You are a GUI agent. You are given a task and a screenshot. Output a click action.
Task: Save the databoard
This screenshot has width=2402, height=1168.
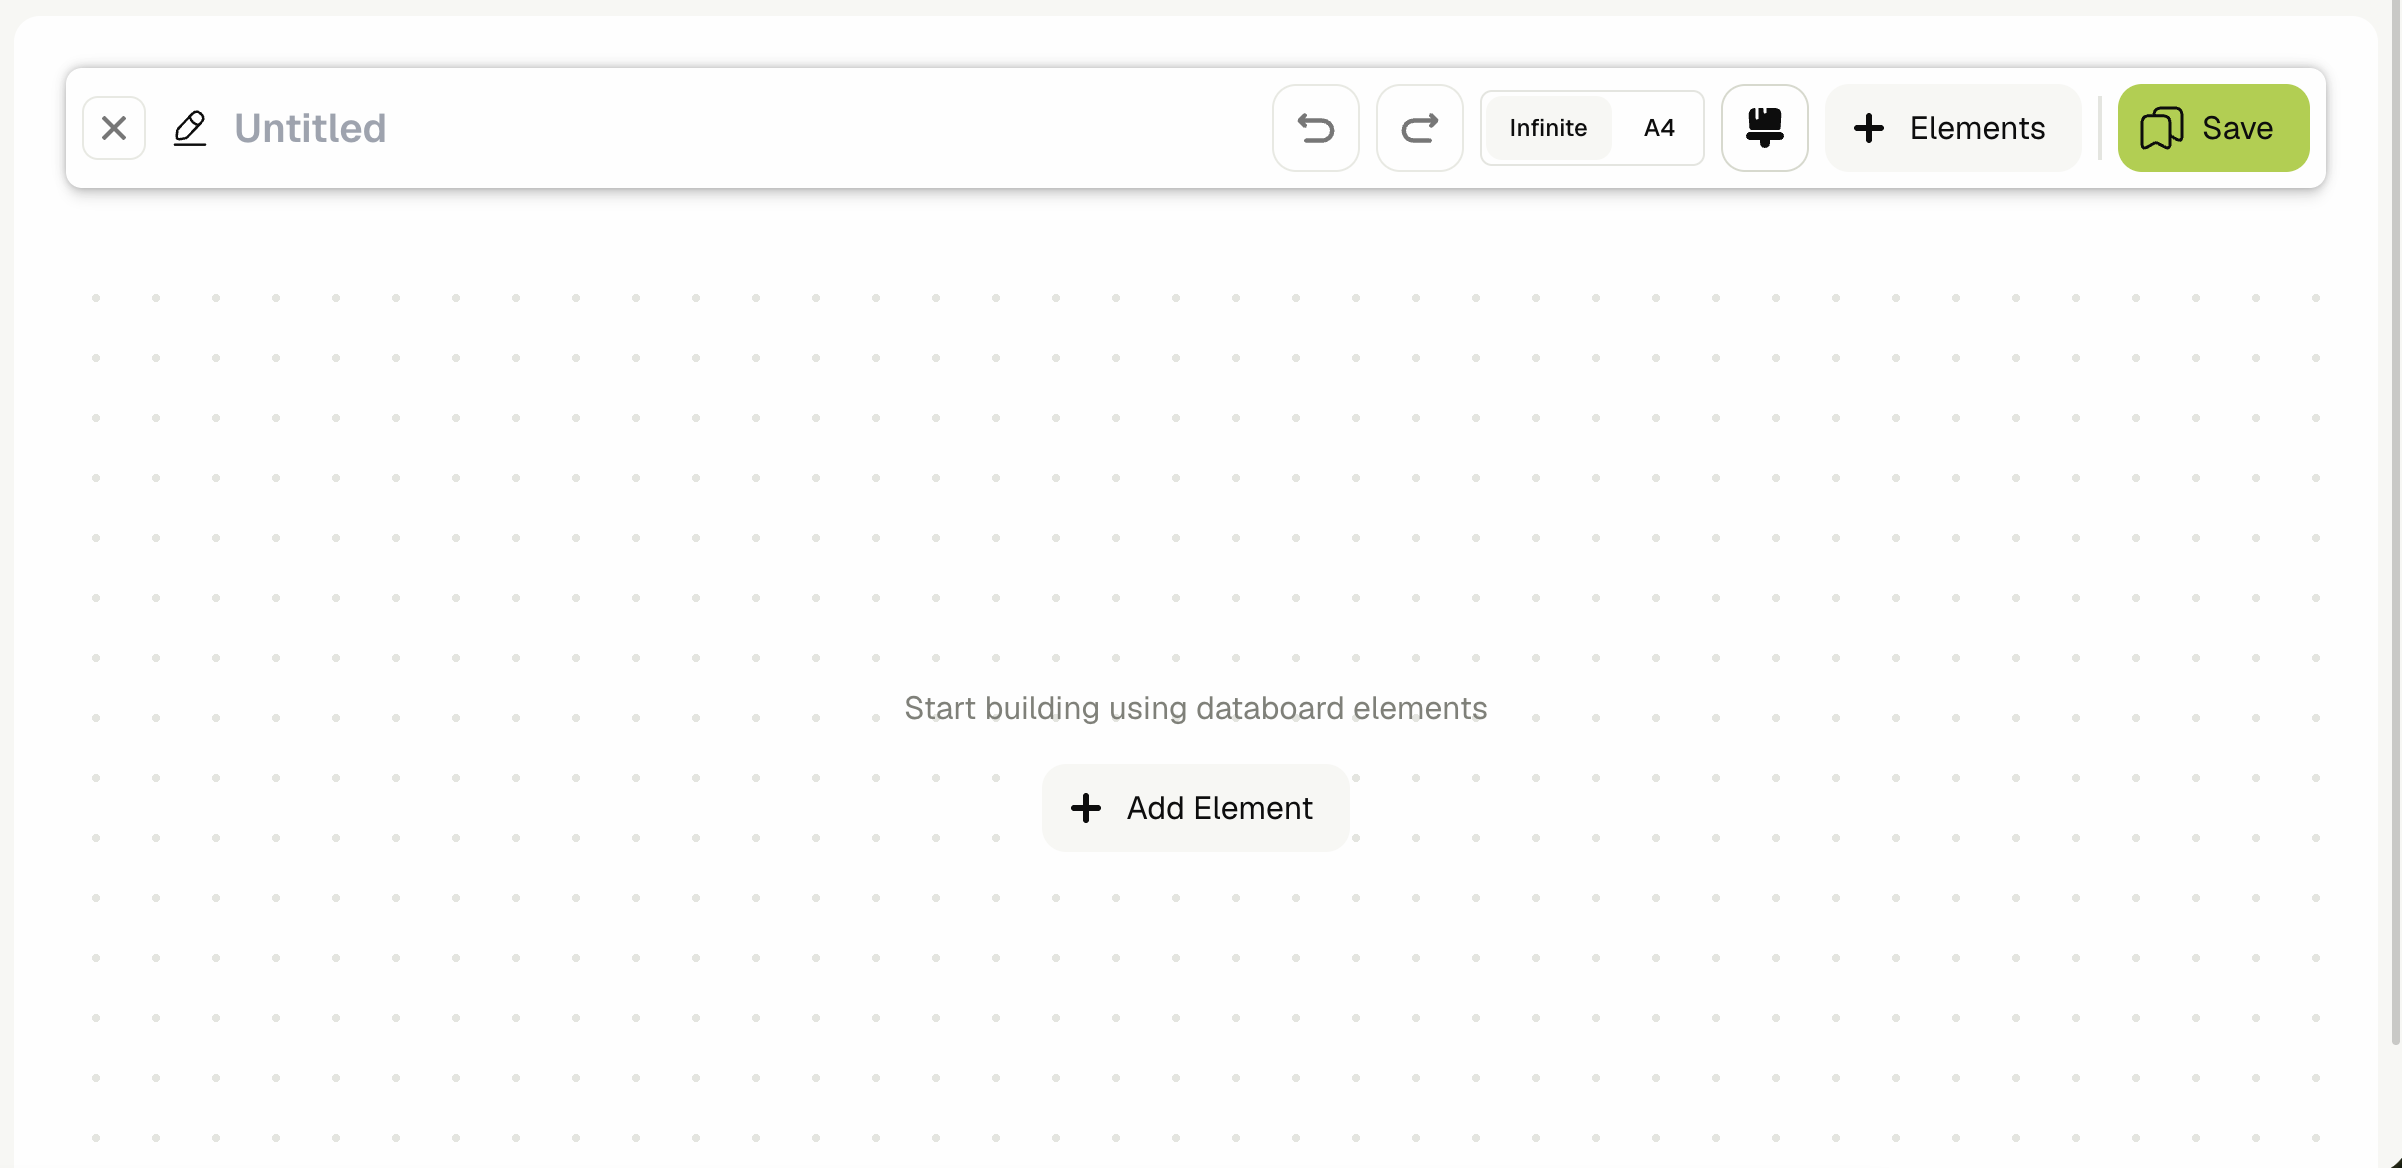tap(2213, 128)
